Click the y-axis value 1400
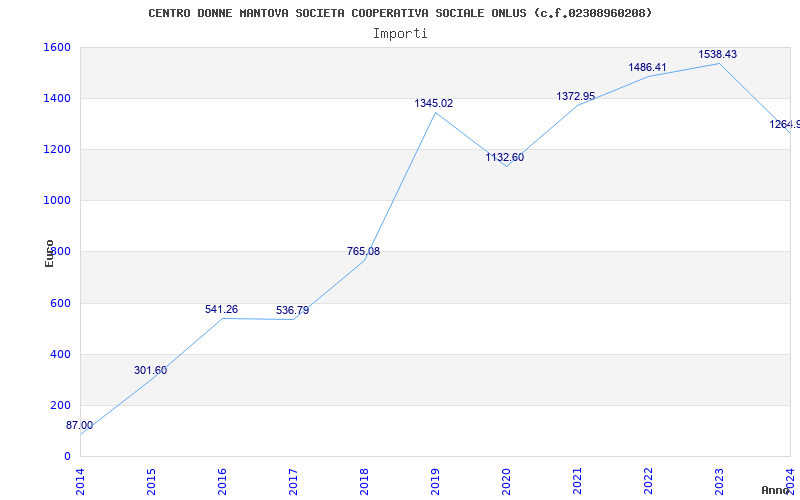The image size is (800, 500). 57,98
